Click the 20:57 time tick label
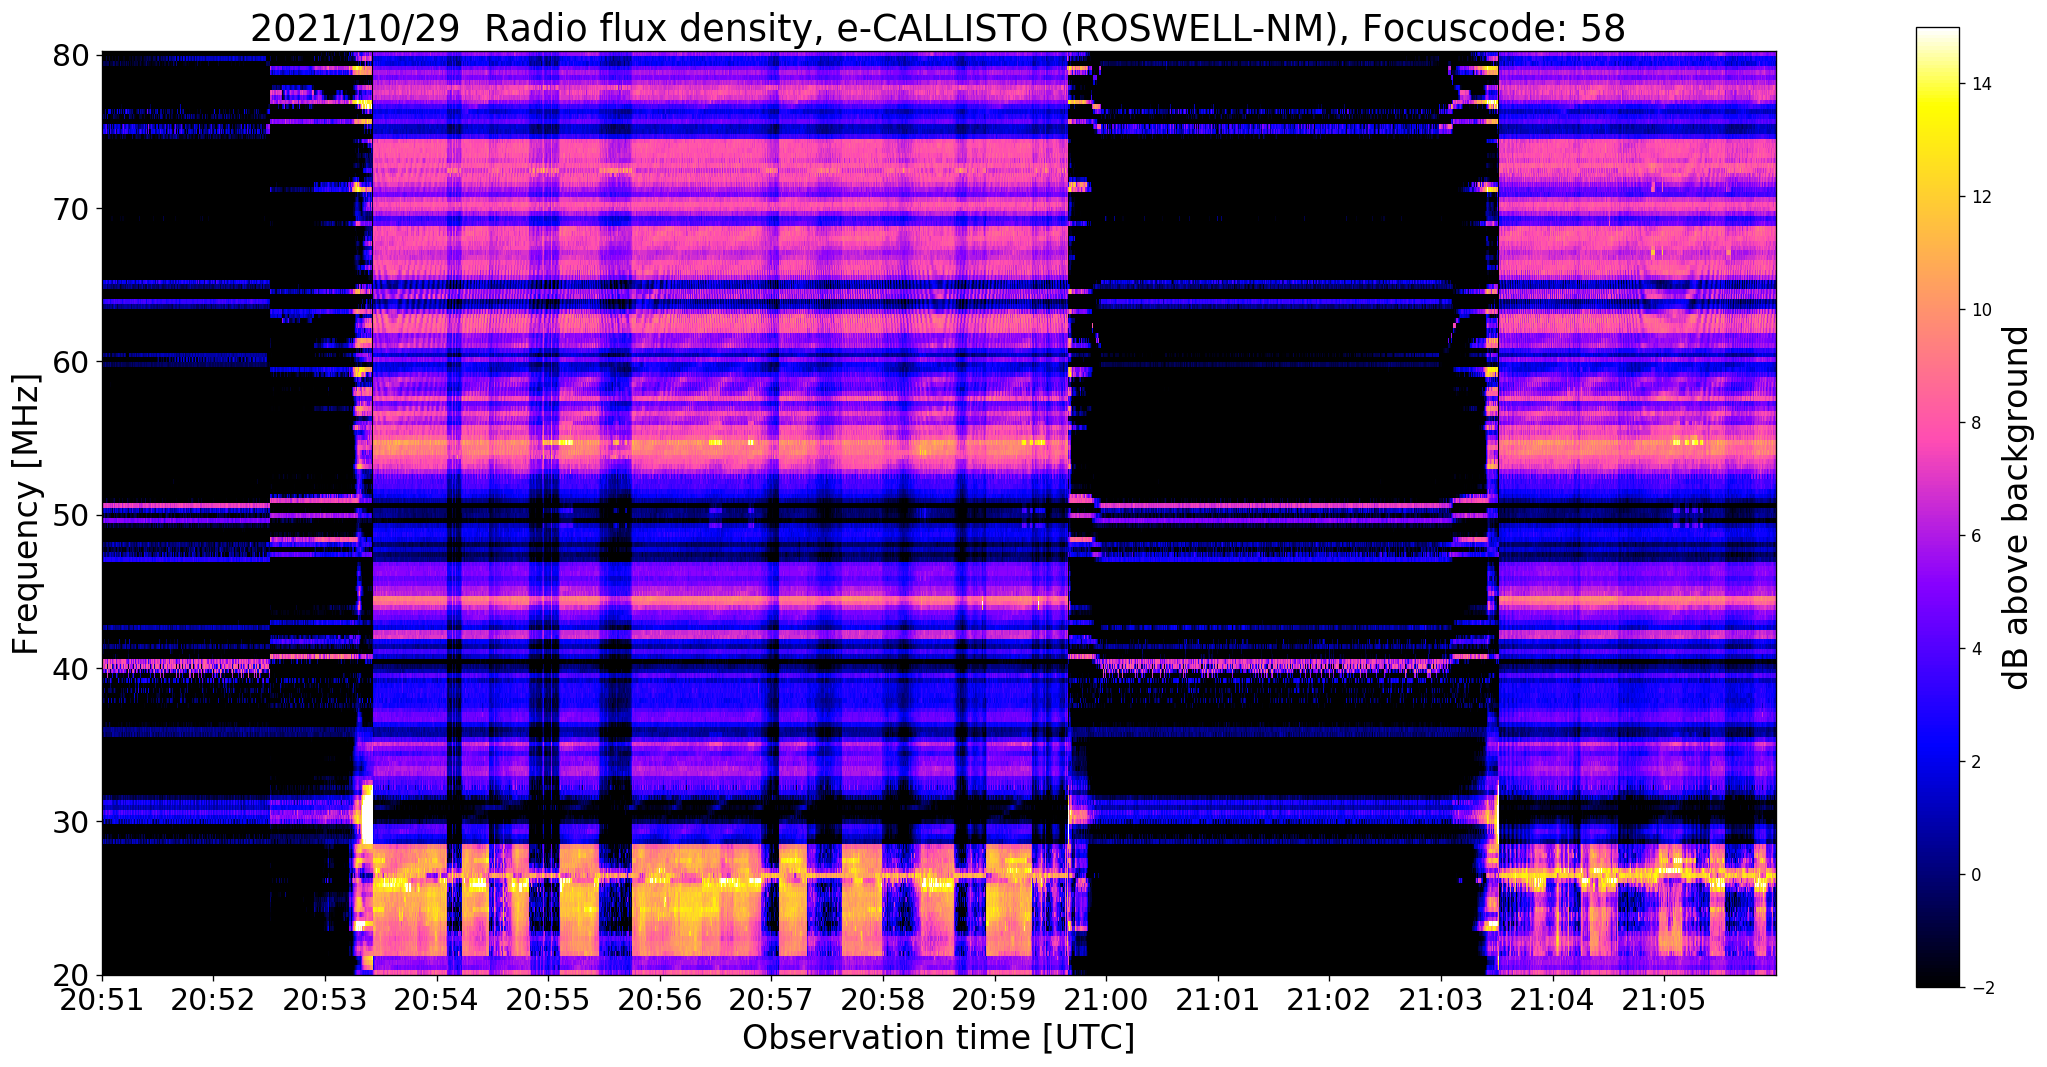This screenshot has height=1067, width=2047. 771,999
